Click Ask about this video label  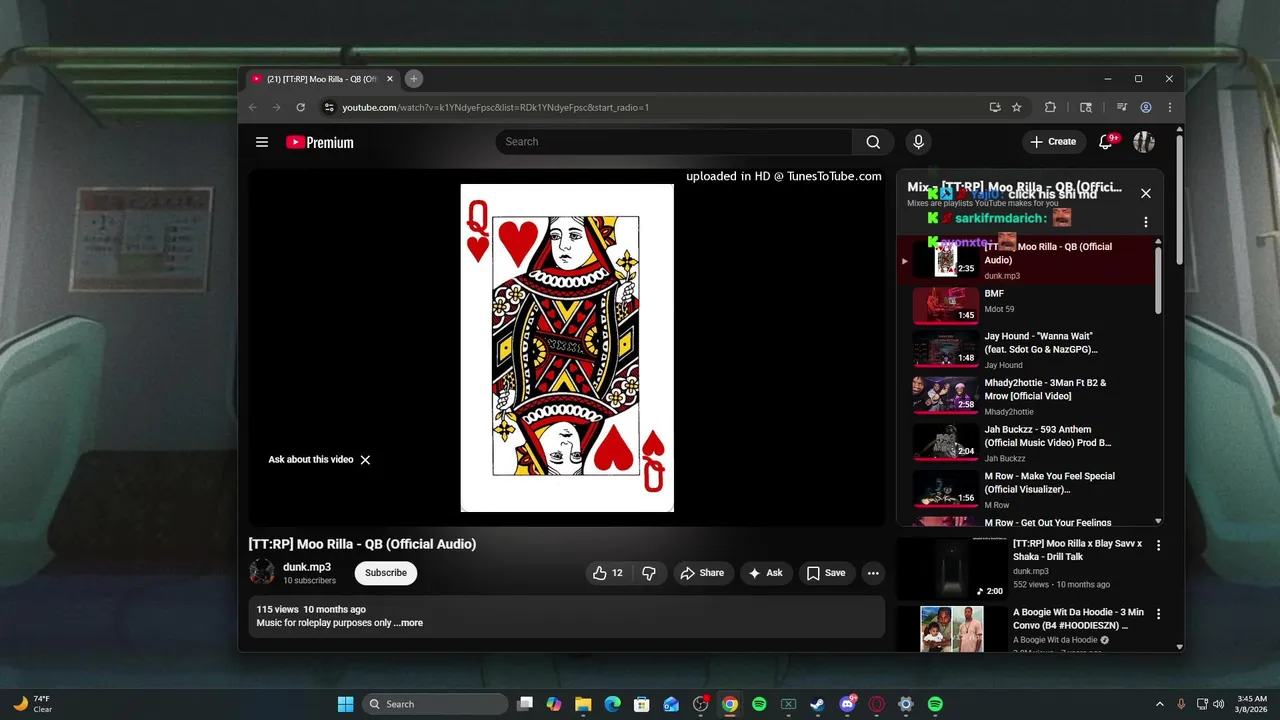click(x=311, y=460)
